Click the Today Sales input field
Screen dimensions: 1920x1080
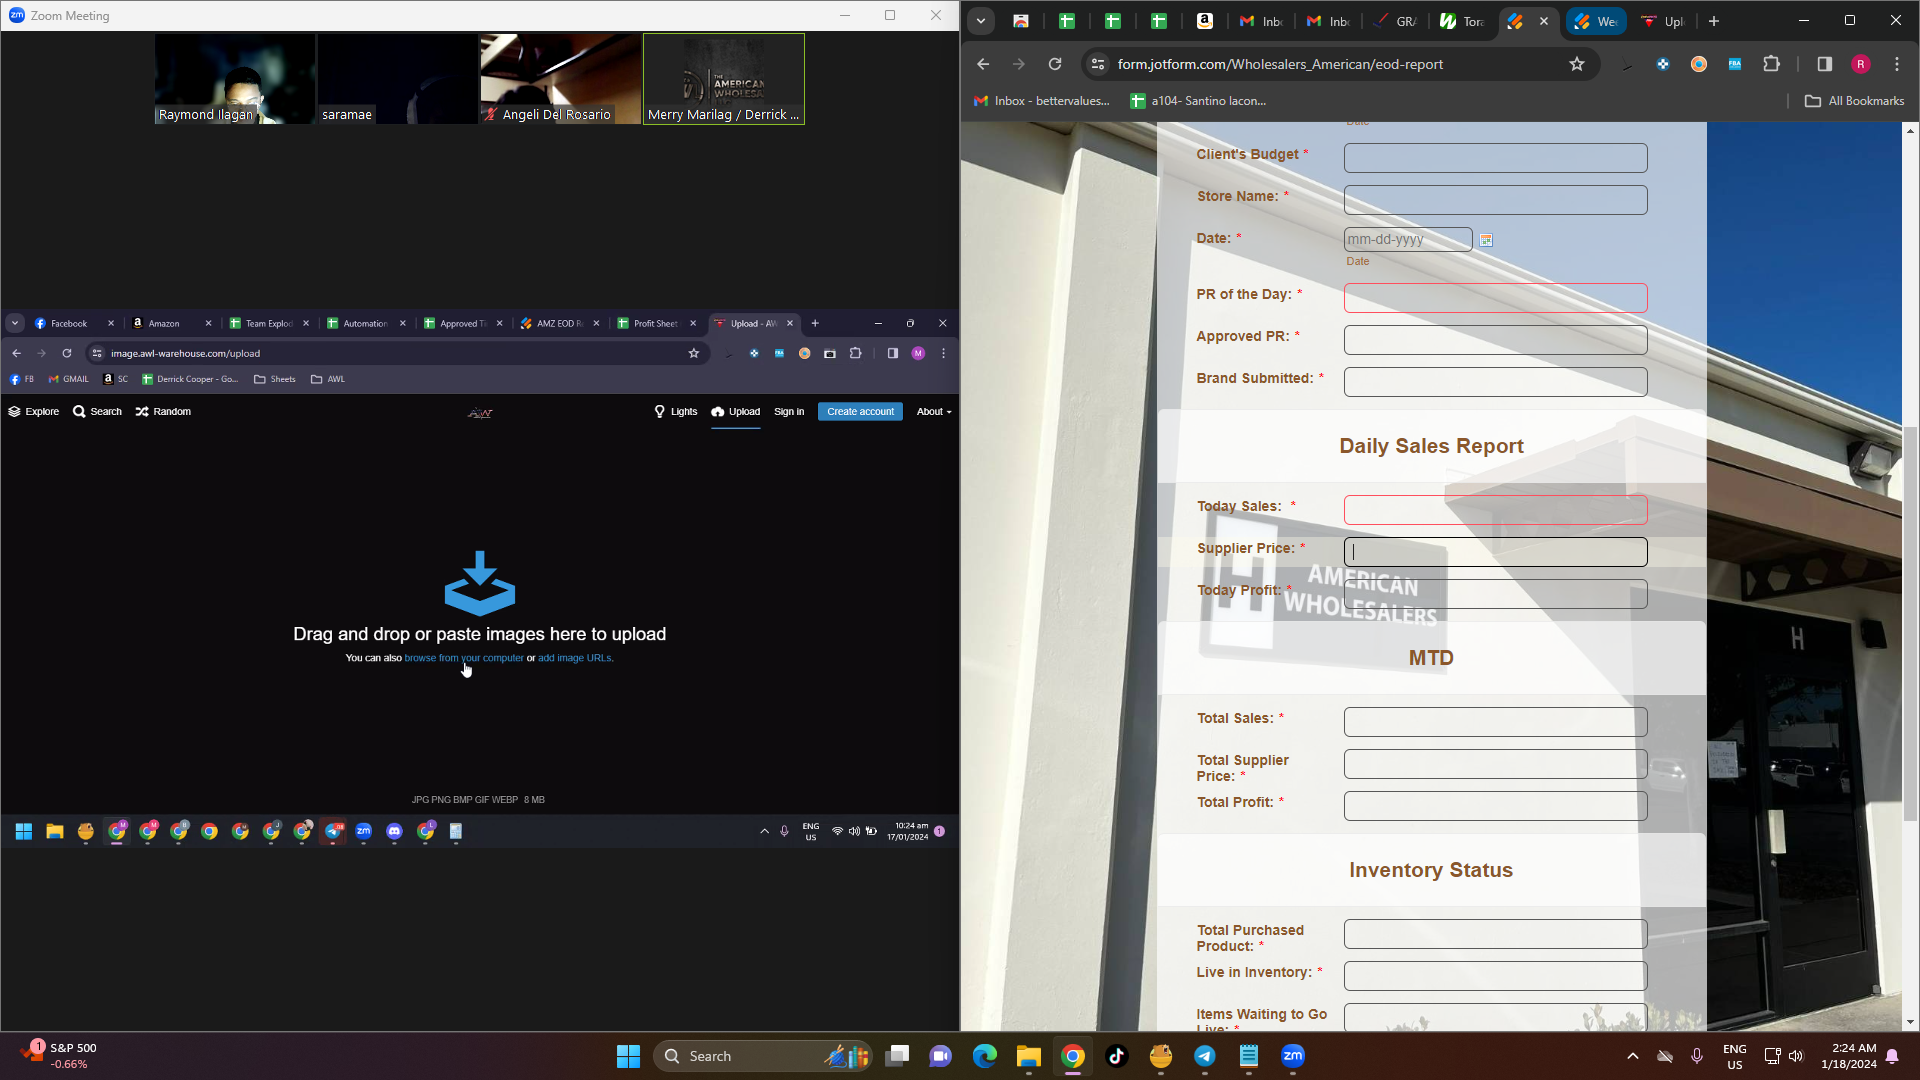pos(1496,510)
